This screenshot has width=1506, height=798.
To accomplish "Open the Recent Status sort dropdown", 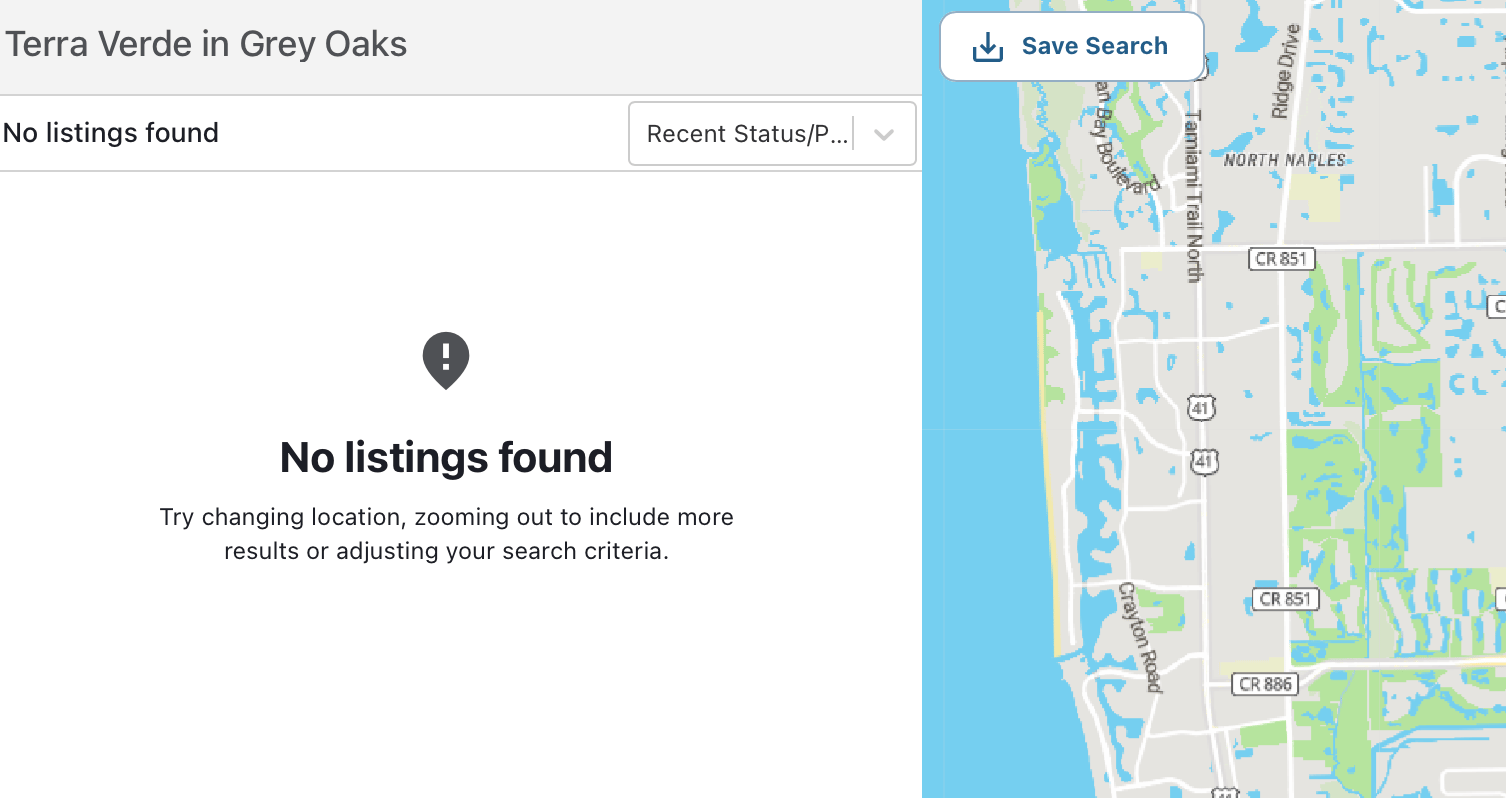I will pyautogui.click(x=748, y=134).
